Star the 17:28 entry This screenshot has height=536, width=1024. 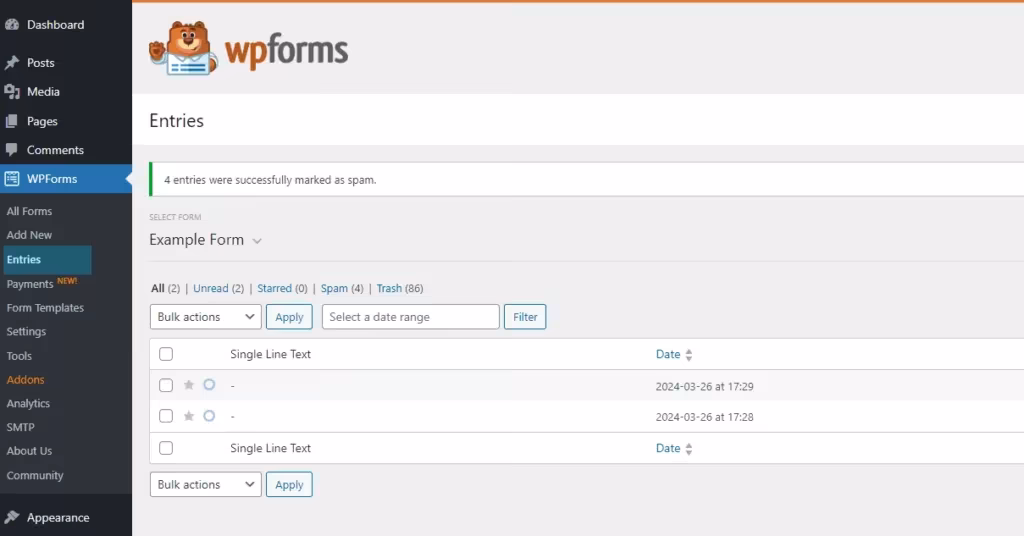click(x=189, y=416)
